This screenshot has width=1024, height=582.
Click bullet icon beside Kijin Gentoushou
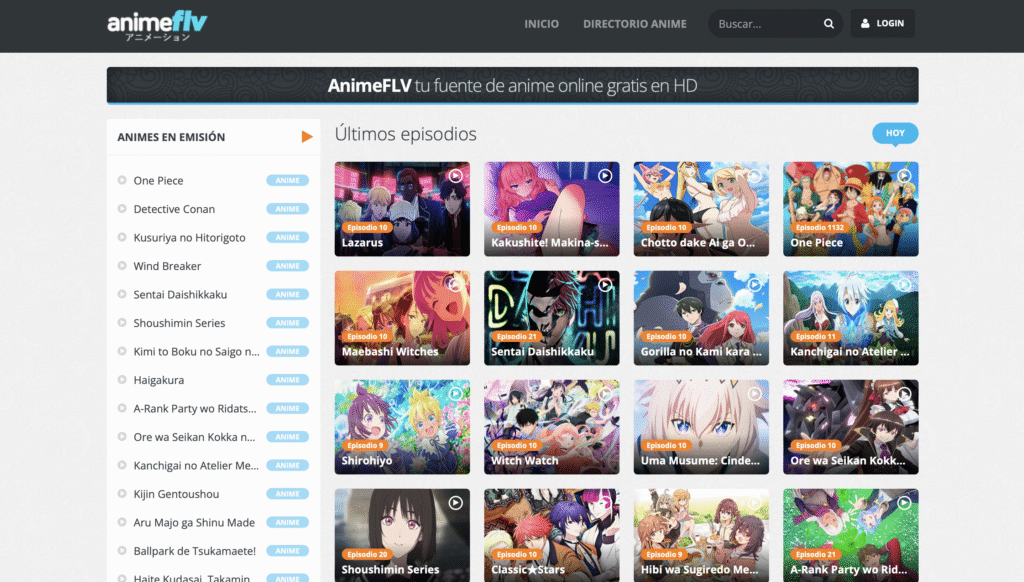pos(122,494)
